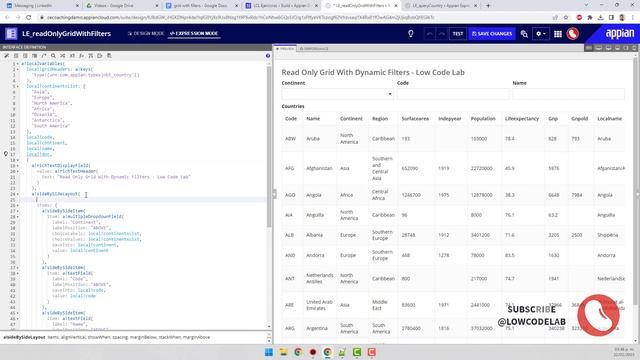This screenshot has width=640, height=360.
Task: Select the tab next to Preview
Action: [314, 49]
